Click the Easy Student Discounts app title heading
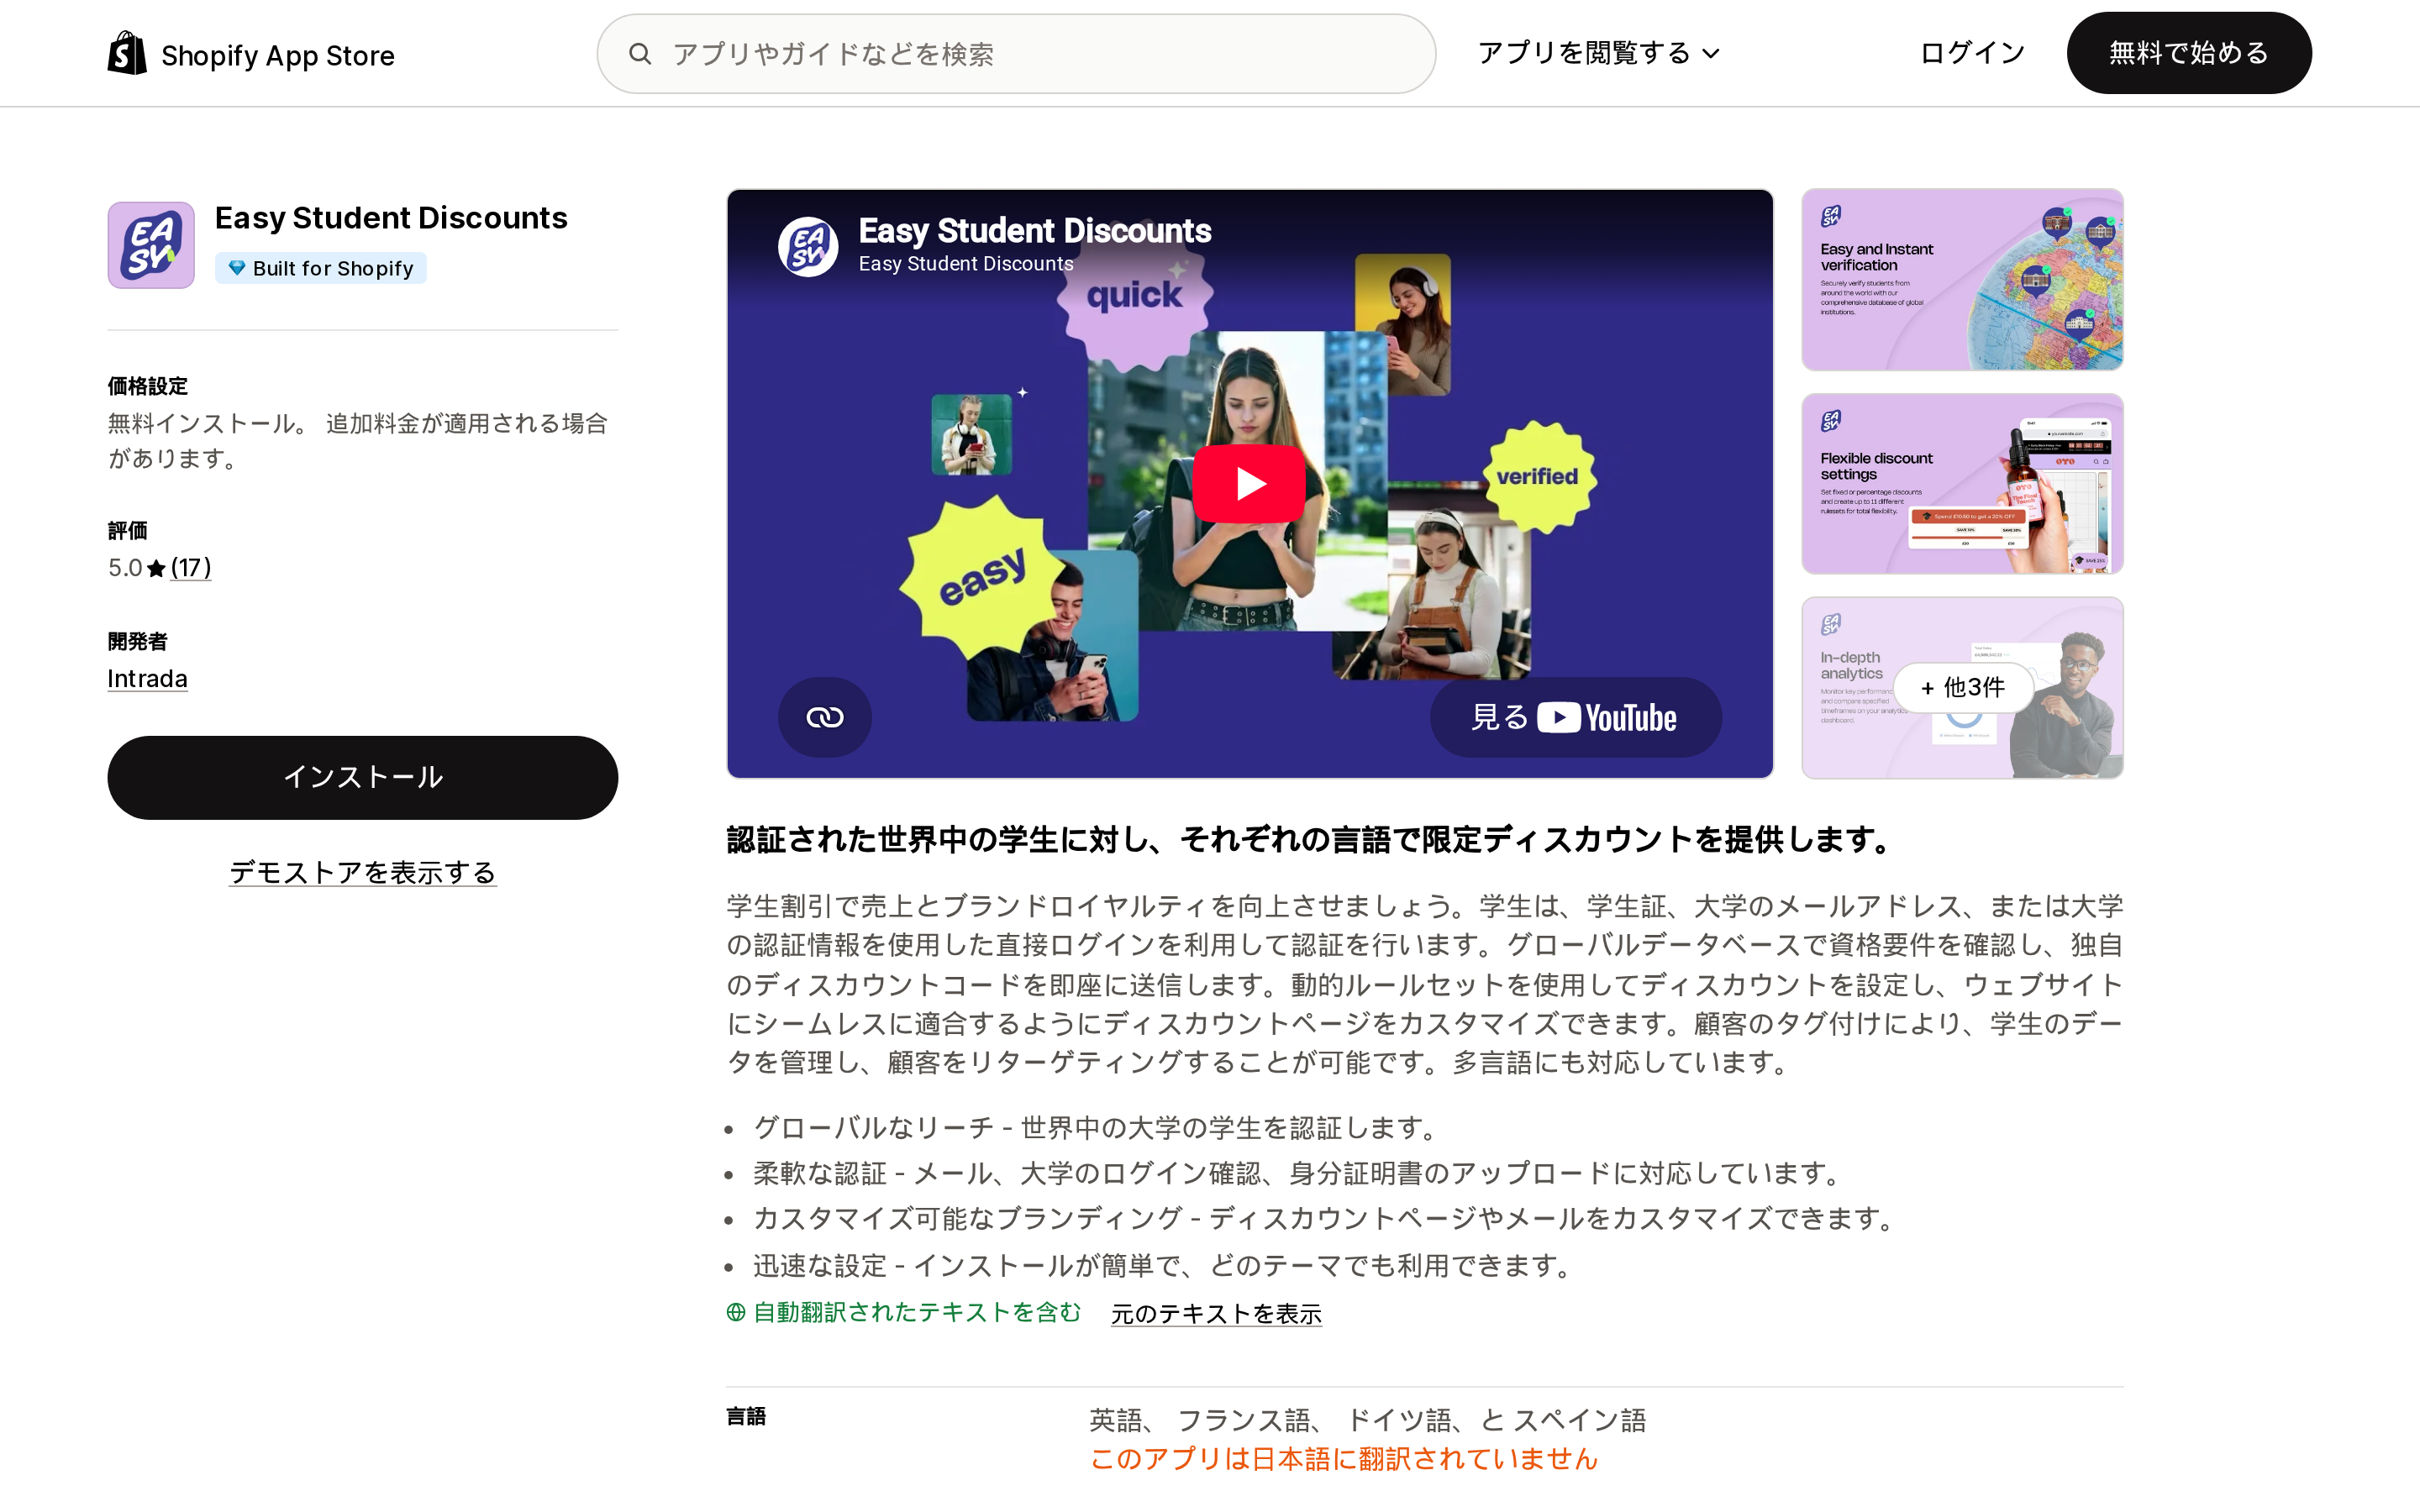The image size is (2420, 1512). [x=391, y=218]
